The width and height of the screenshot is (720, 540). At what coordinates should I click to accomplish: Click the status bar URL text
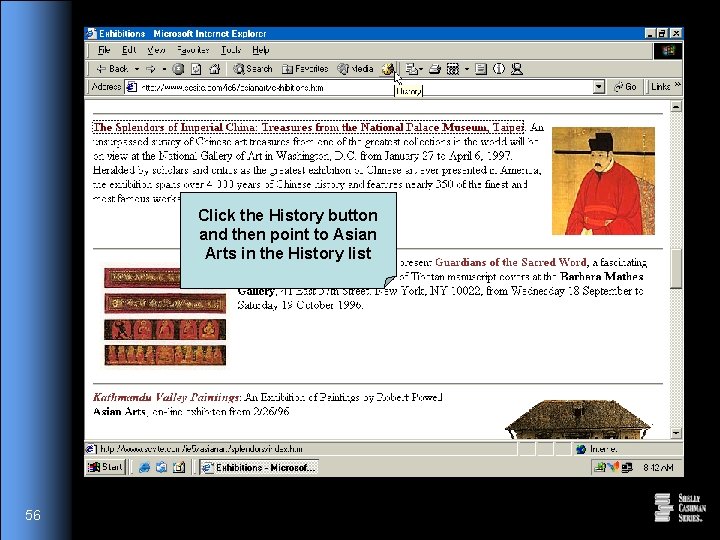(x=201, y=449)
